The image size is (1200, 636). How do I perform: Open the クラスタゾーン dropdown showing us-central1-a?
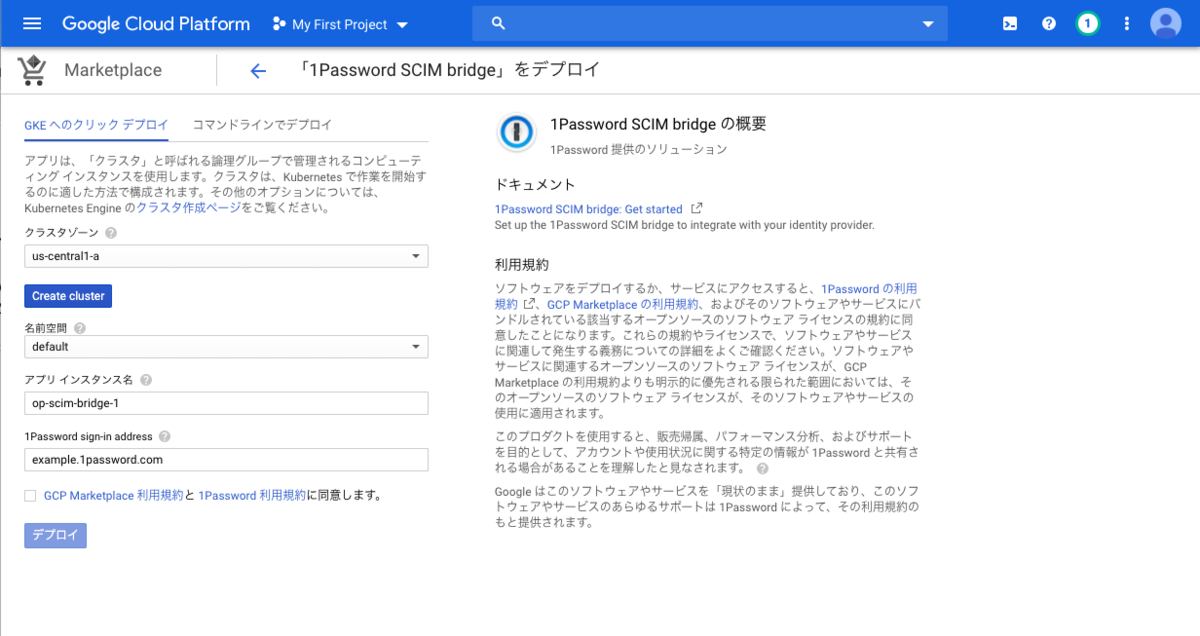[226, 256]
